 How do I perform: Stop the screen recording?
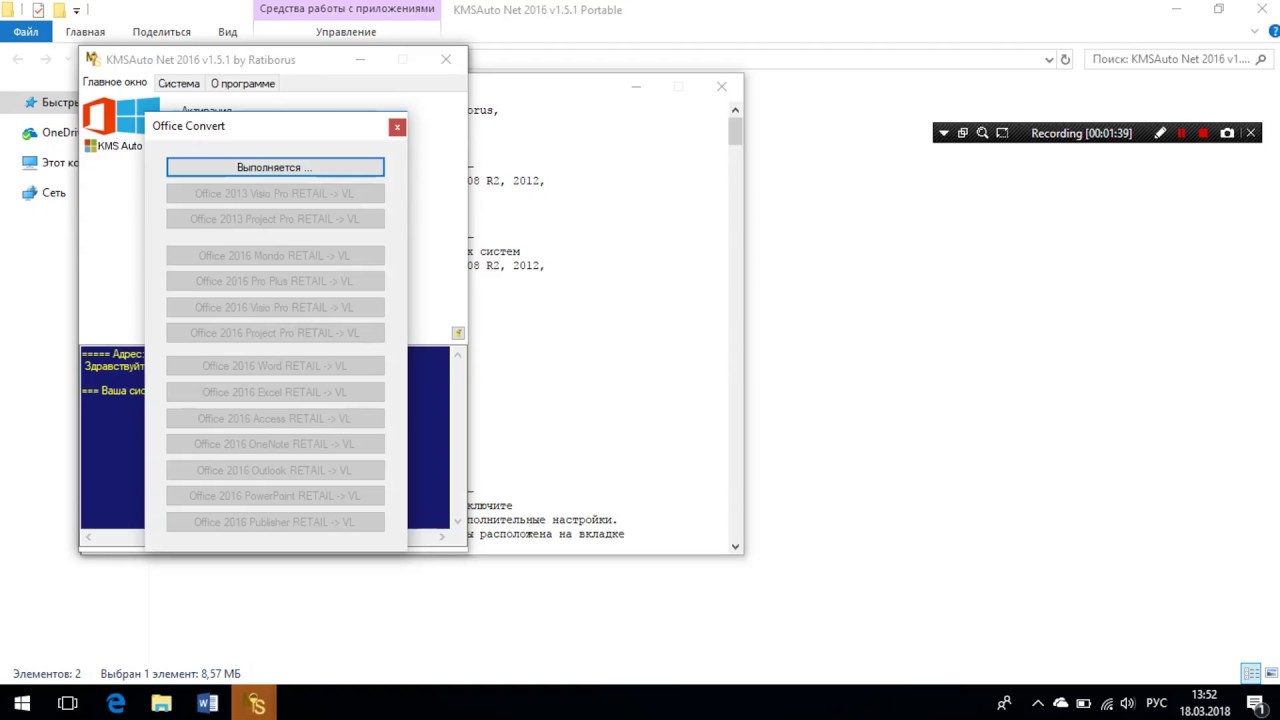coord(1203,133)
